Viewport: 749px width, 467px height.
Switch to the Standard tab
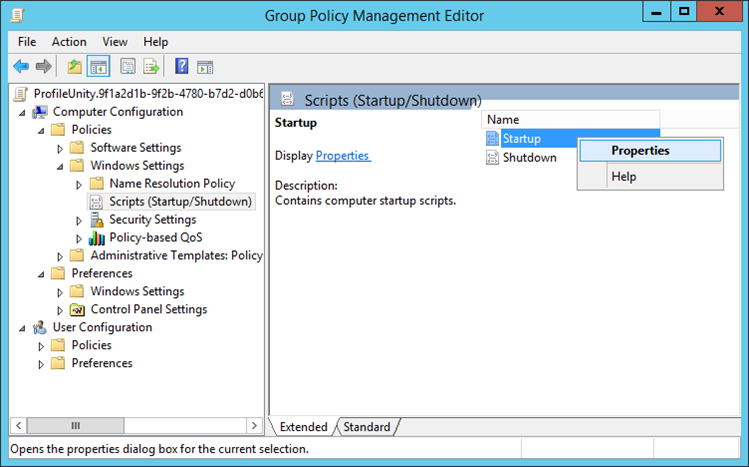[x=367, y=427]
